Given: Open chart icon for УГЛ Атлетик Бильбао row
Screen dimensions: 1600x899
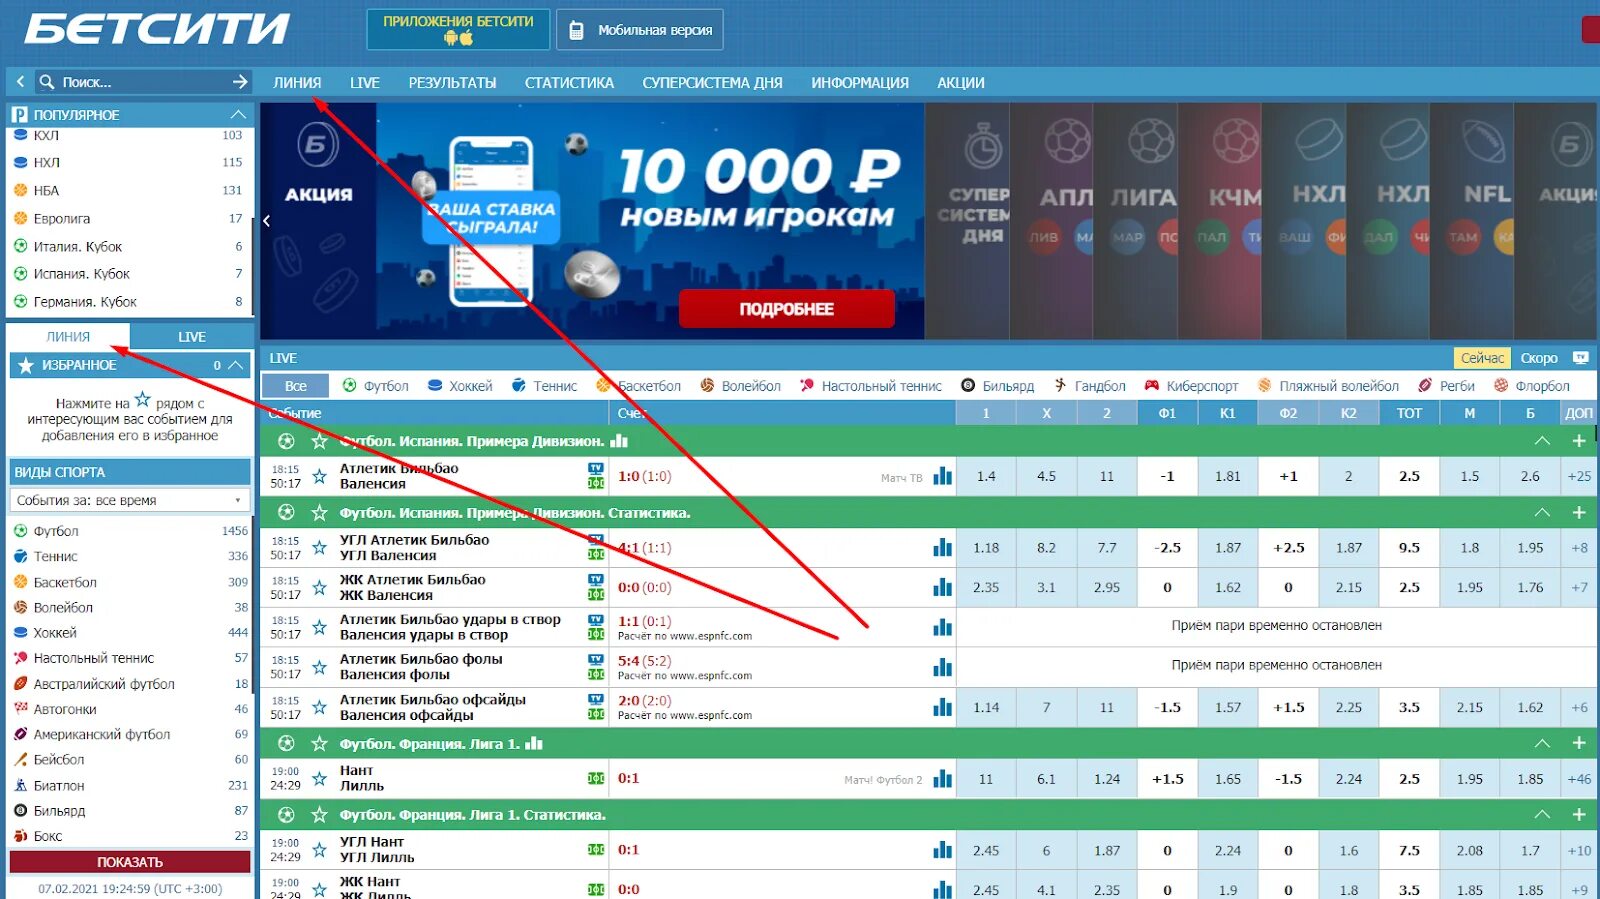Looking at the screenshot, I should click(x=942, y=547).
